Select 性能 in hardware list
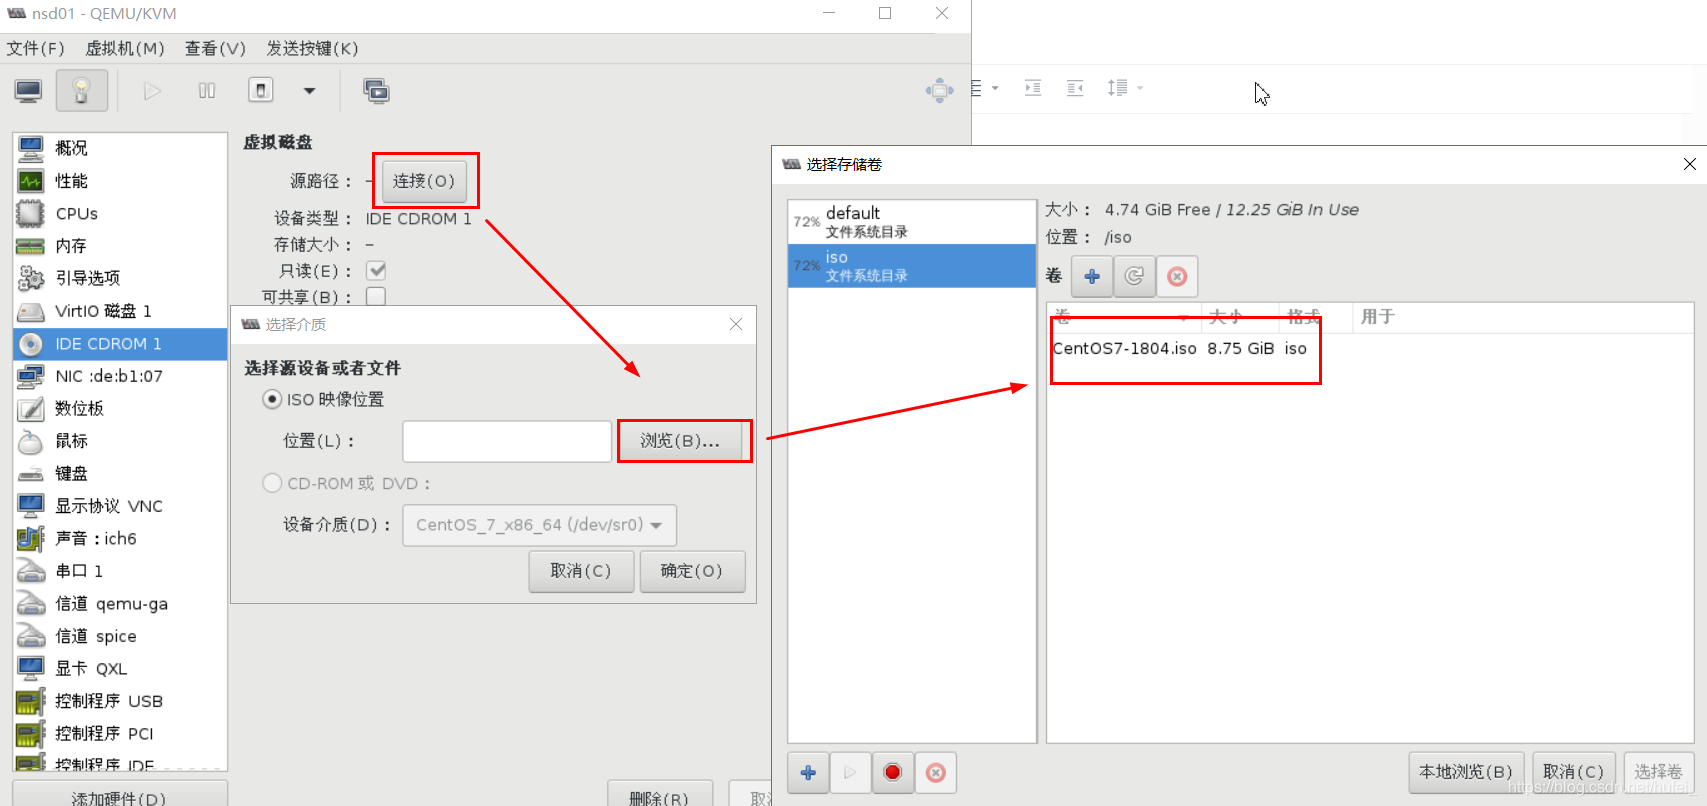1707x806 pixels. tap(120, 181)
